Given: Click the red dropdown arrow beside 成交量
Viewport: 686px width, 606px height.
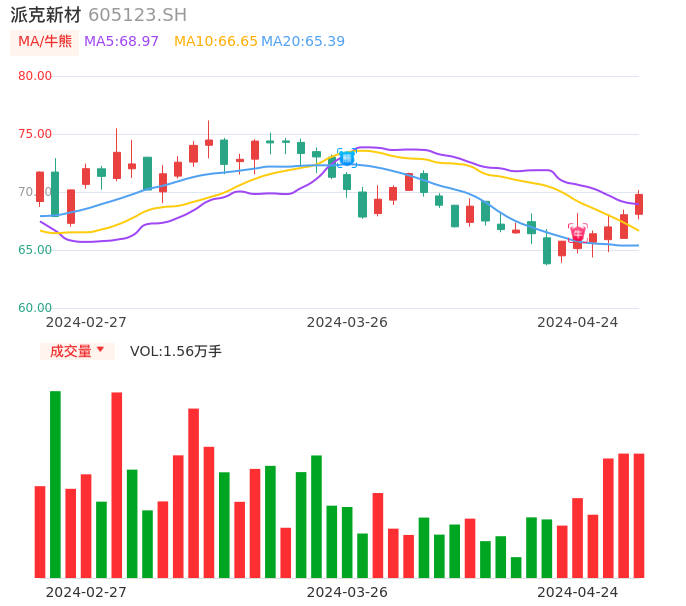Looking at the screenshot, I should [x=101, y=349].
